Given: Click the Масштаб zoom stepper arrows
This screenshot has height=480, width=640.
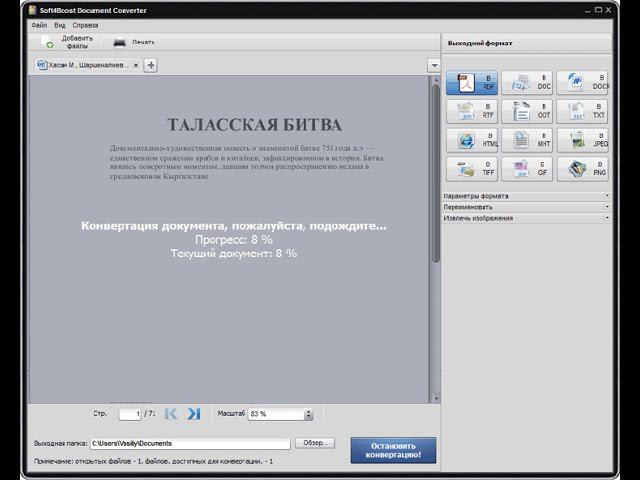Looking at the screenshot, I should click(309, 414).
